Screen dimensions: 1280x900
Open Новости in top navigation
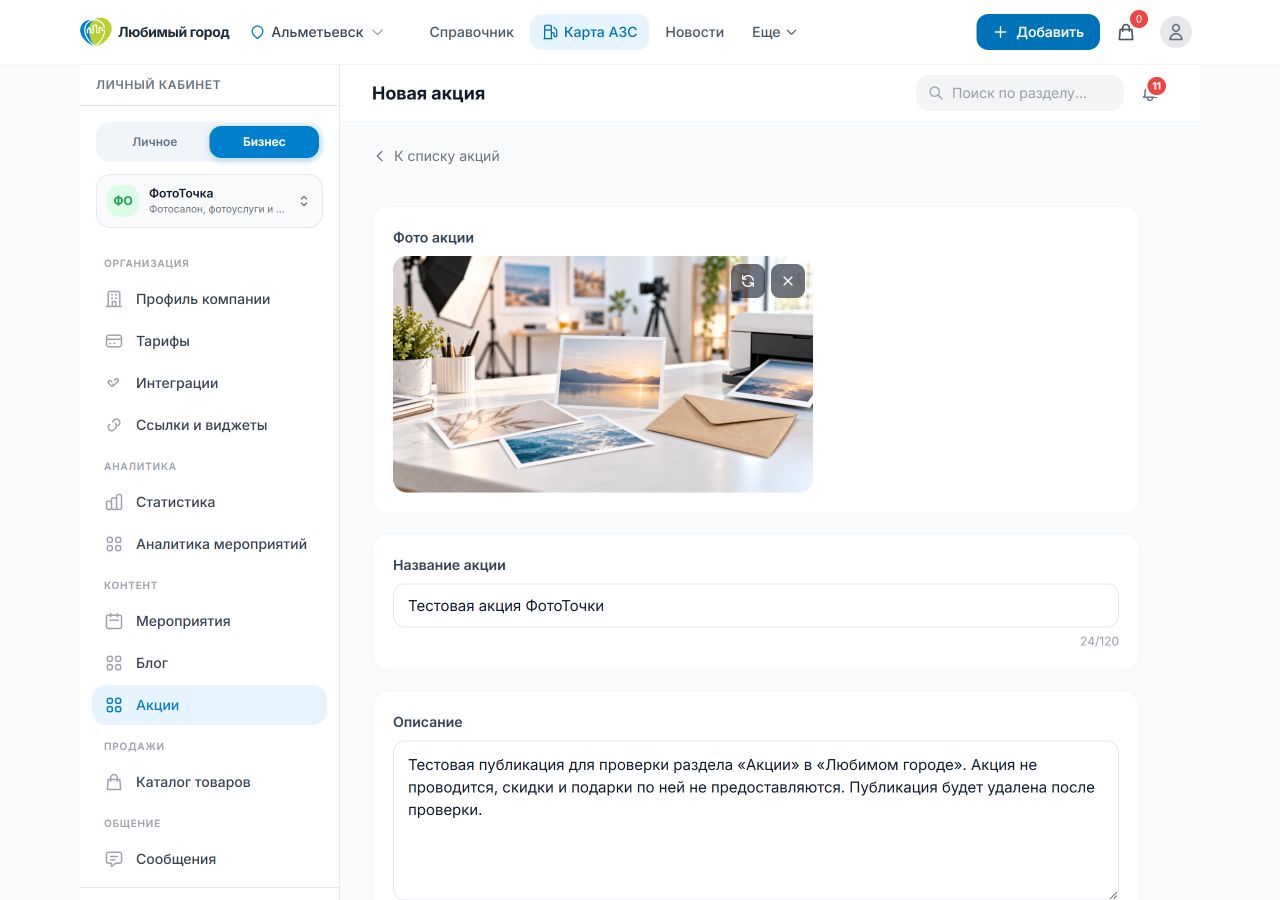tap(694, 32)
